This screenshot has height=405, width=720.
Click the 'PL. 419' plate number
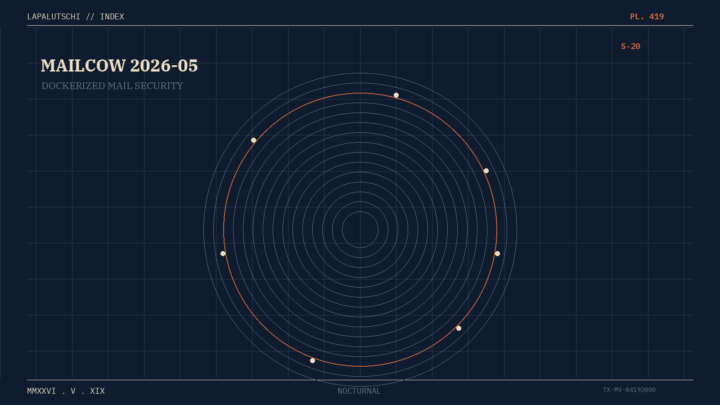pos(647,17)
